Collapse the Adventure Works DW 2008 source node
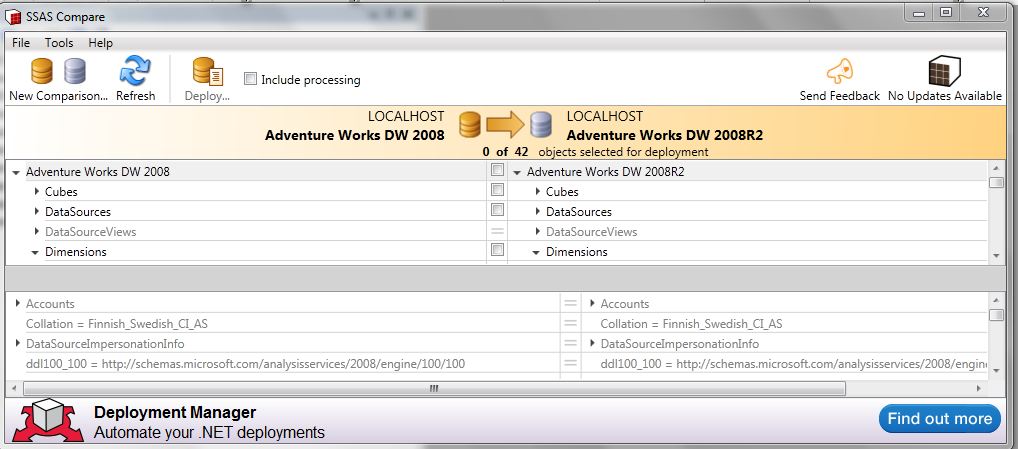The height and width of the screenshot is (449, 1018). point(16,173)
